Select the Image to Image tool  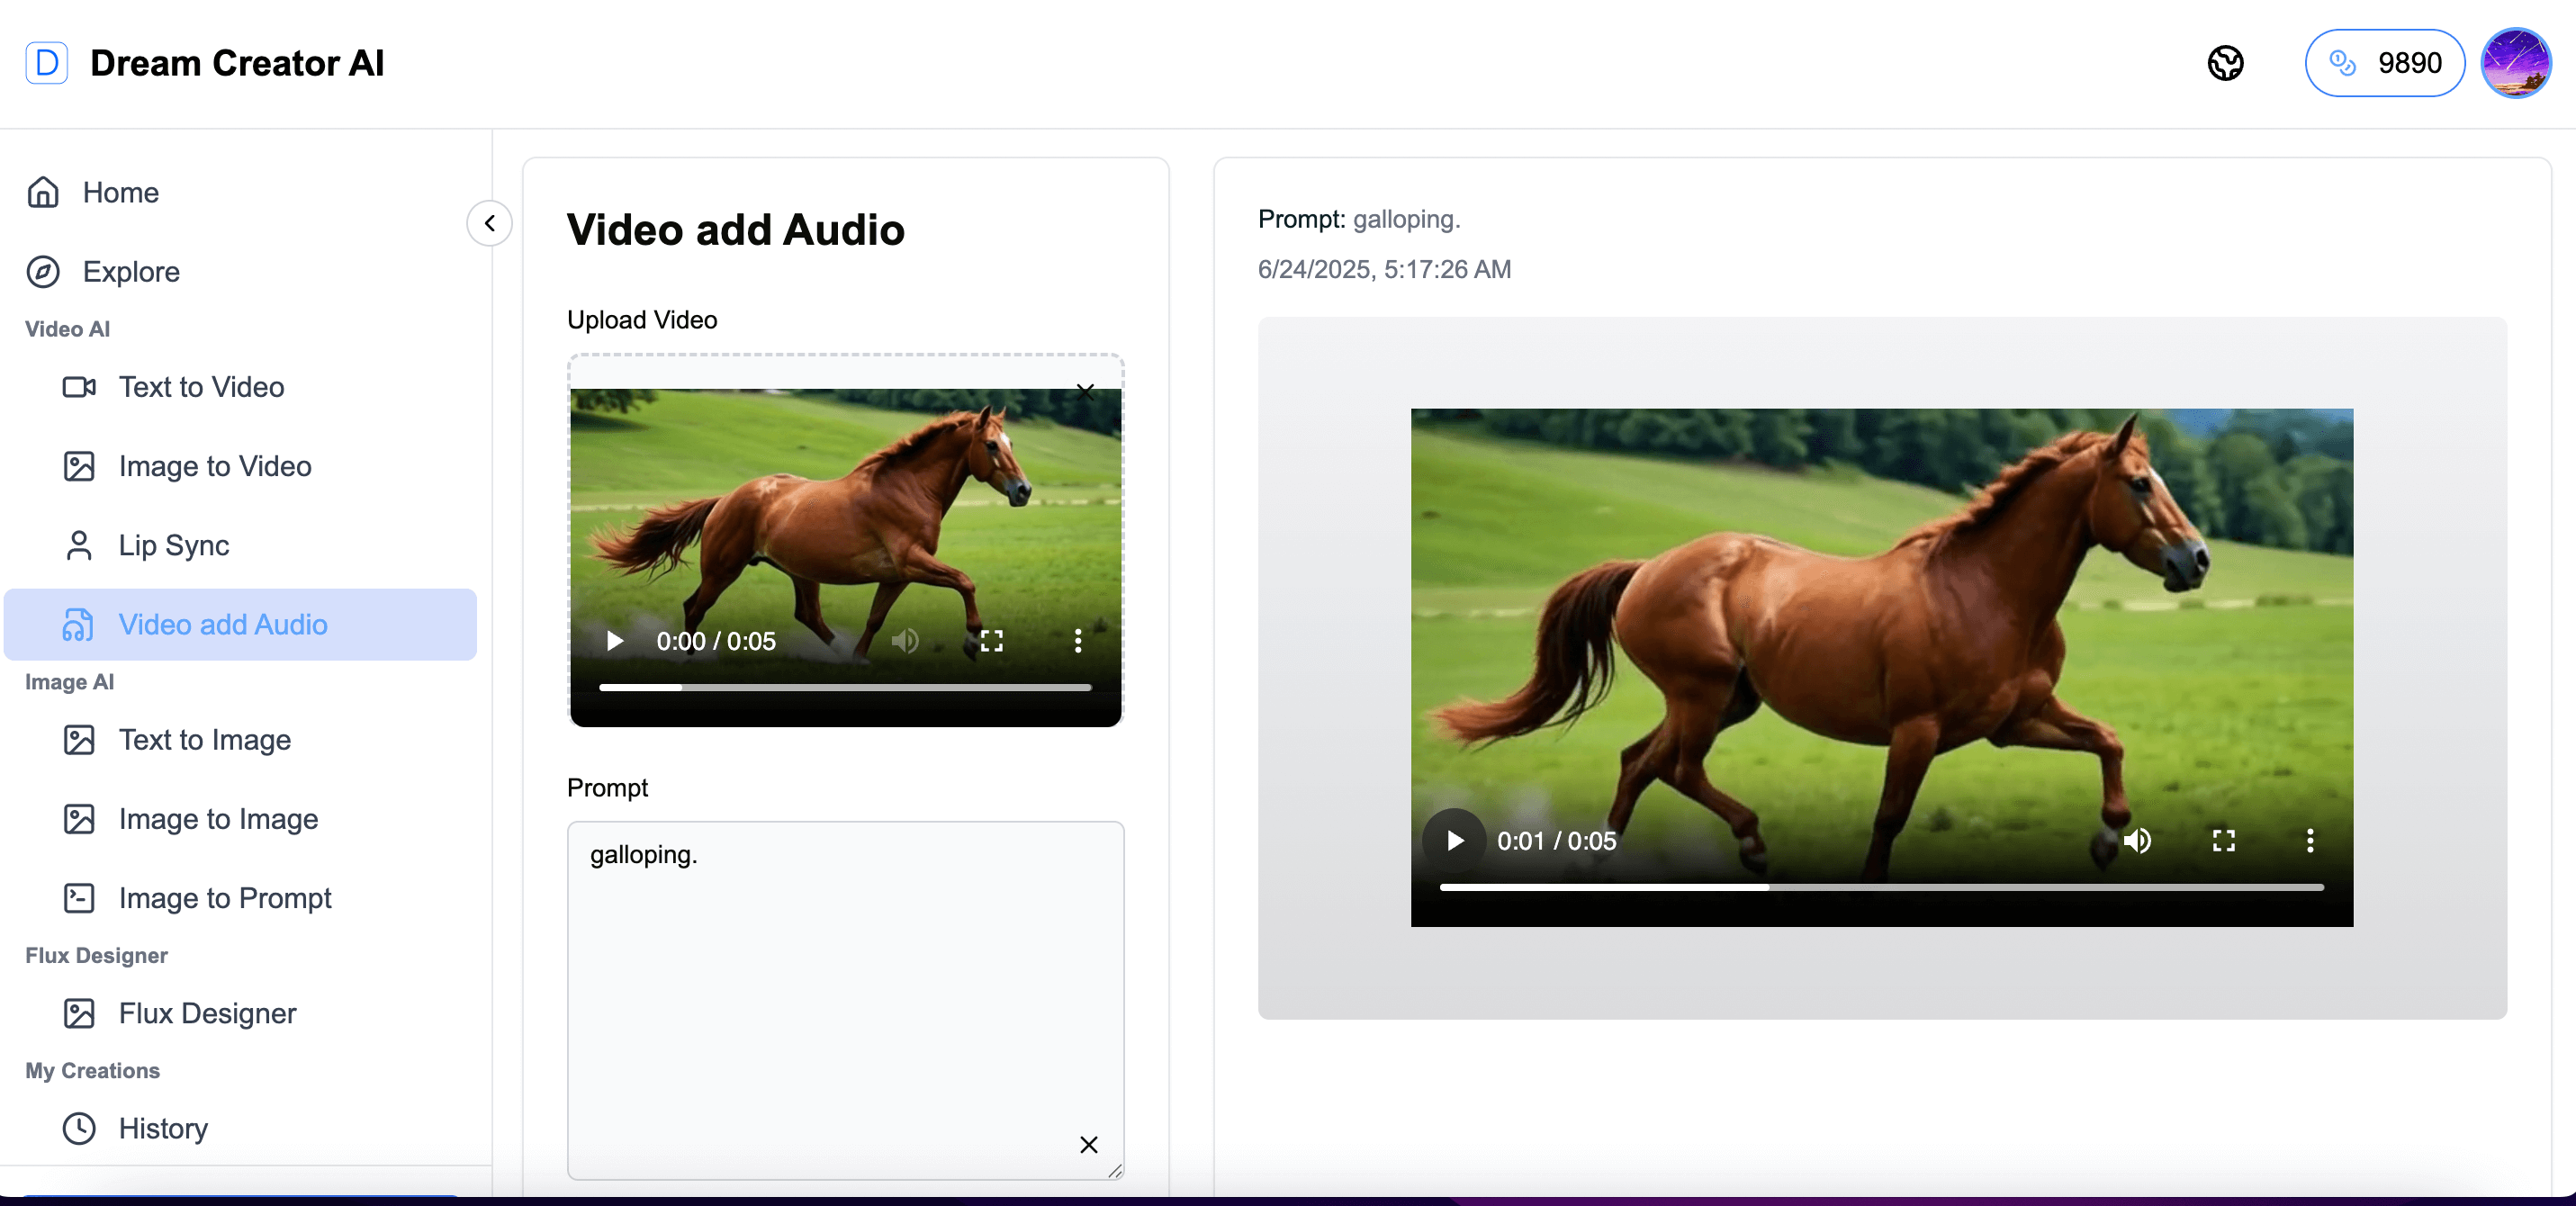coord(217,819)
